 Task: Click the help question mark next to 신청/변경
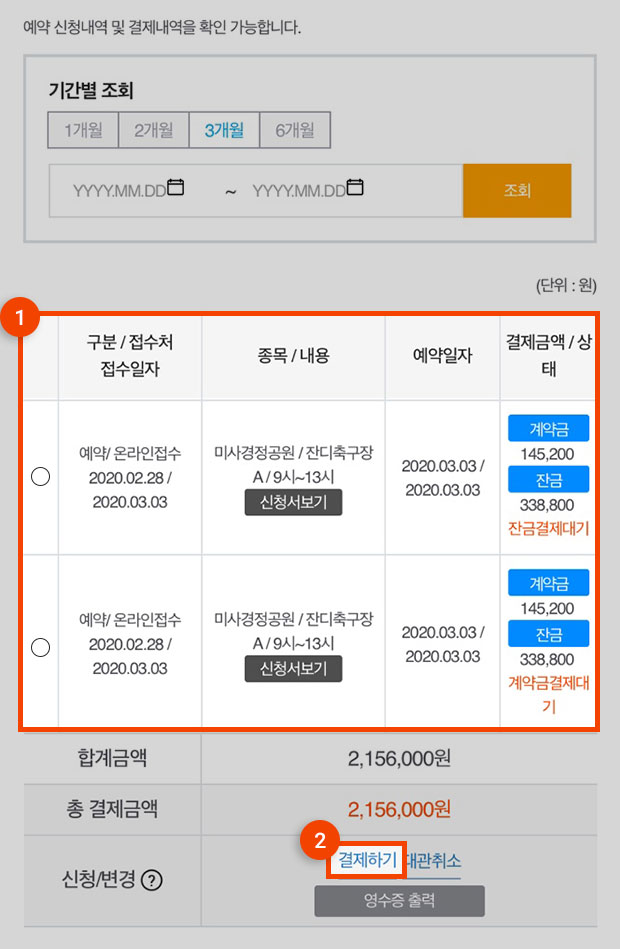pos(151,880)
